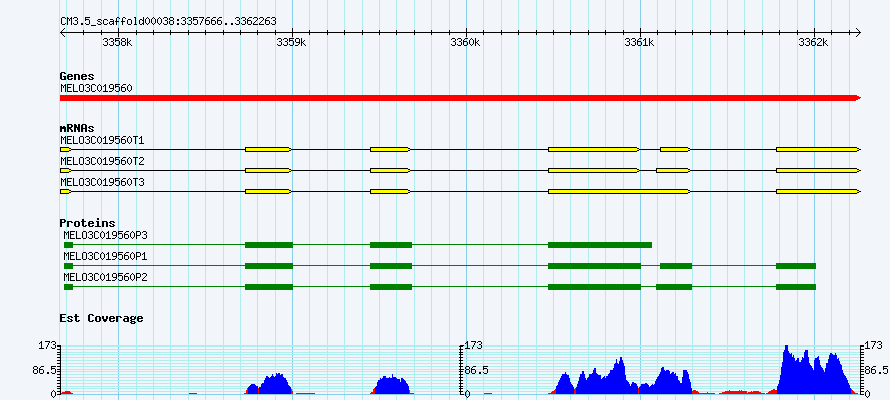The height and width of the screenshot is (400, 890).
Task: Click the tiny first exon of MELO3C019560T2
Action: click(x=65, y=170)
